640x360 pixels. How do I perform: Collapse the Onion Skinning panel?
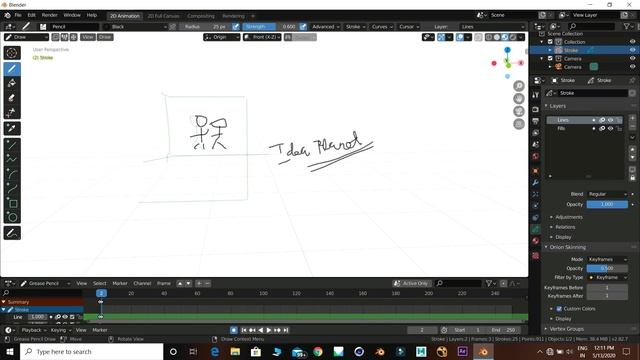(567, 247)
